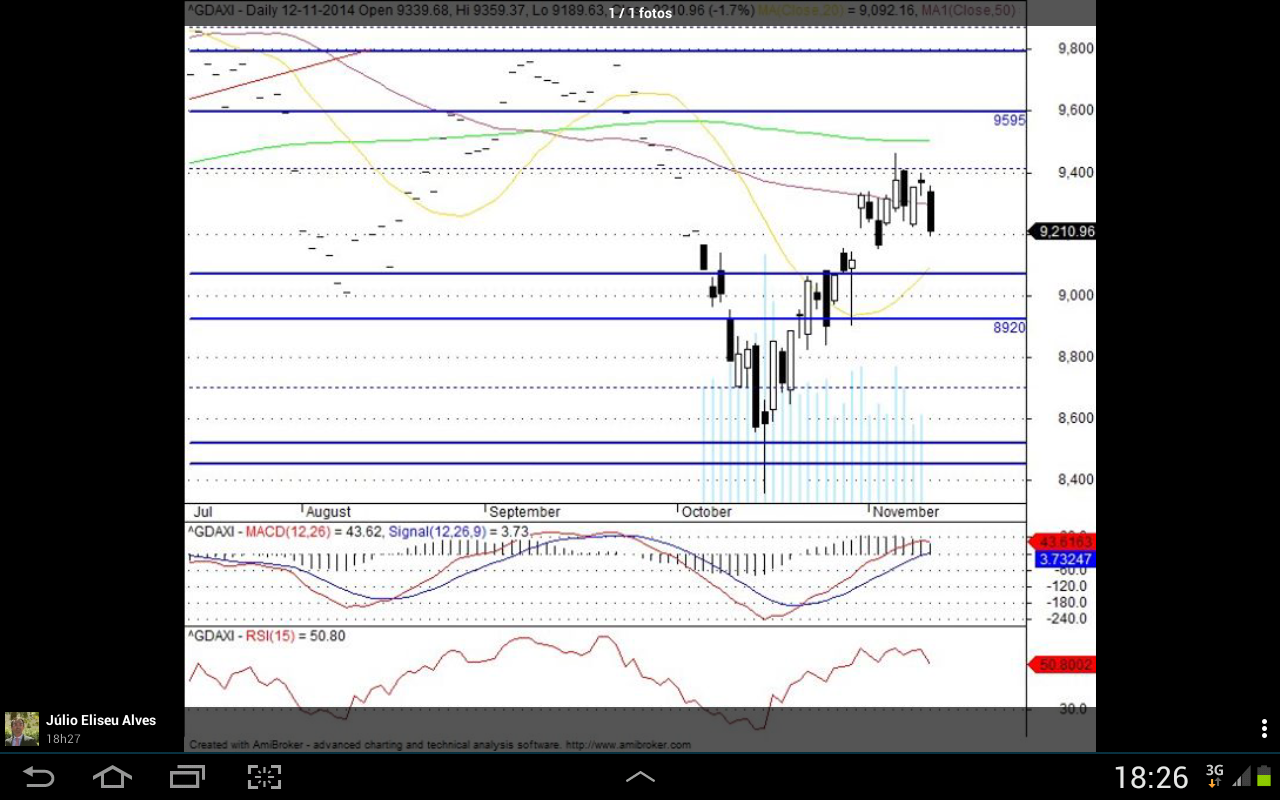Go to the Android home screen
The height and width of the screenshot is (800, 1280).
(x=112, y=777)
